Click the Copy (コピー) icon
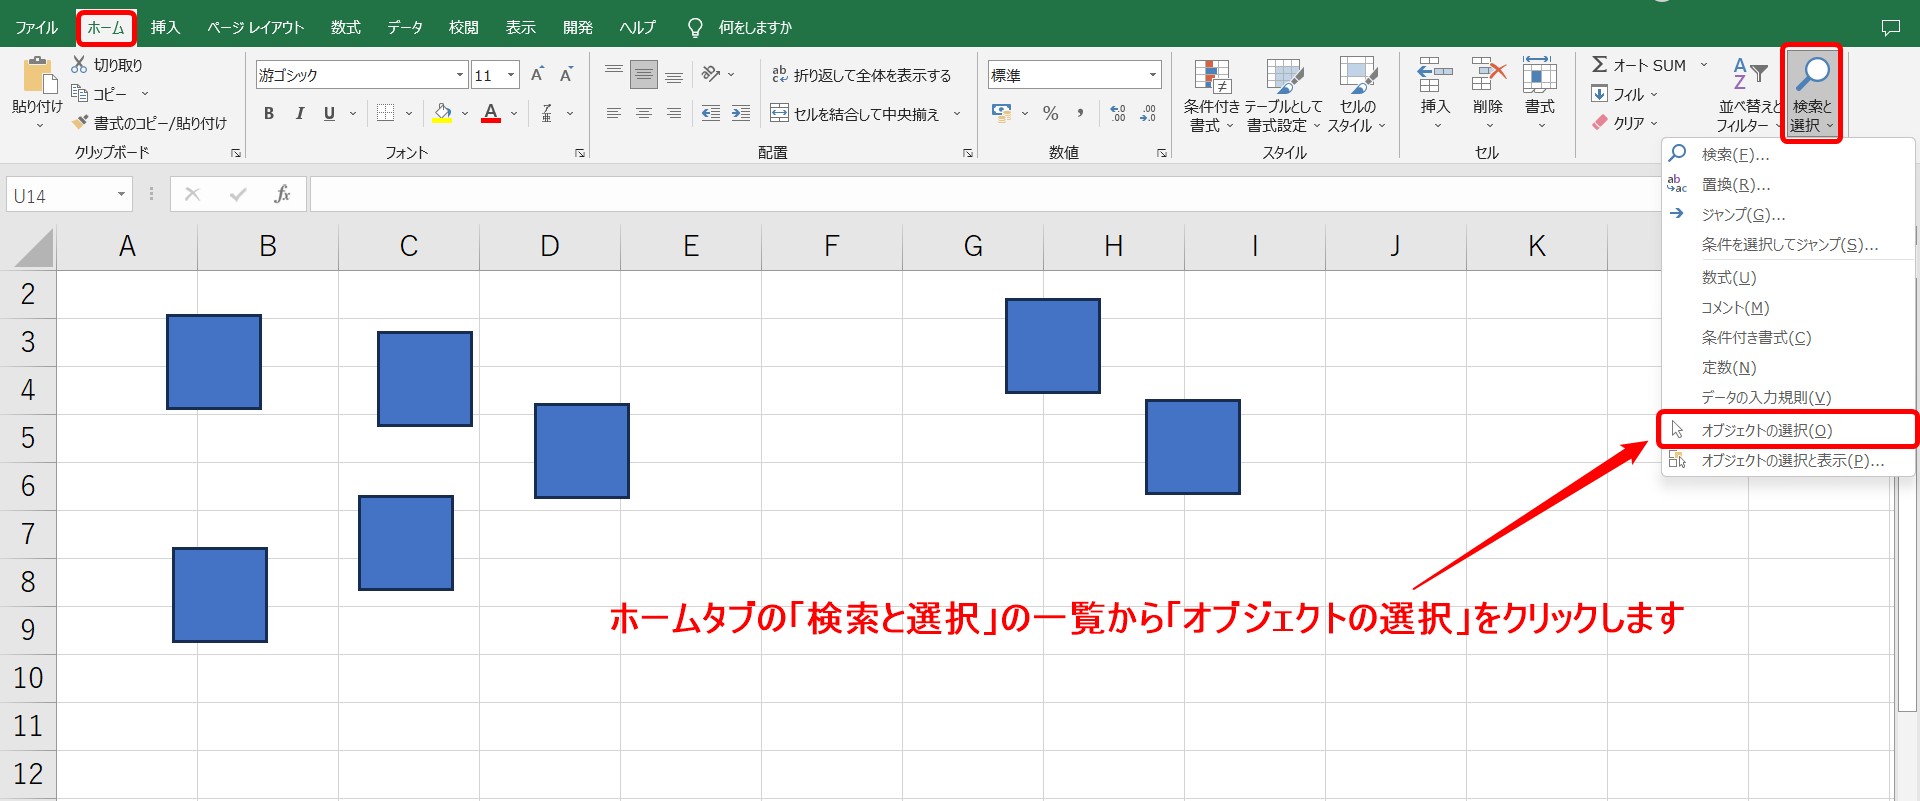This screenshot has height=801, width=1920. 79,93
